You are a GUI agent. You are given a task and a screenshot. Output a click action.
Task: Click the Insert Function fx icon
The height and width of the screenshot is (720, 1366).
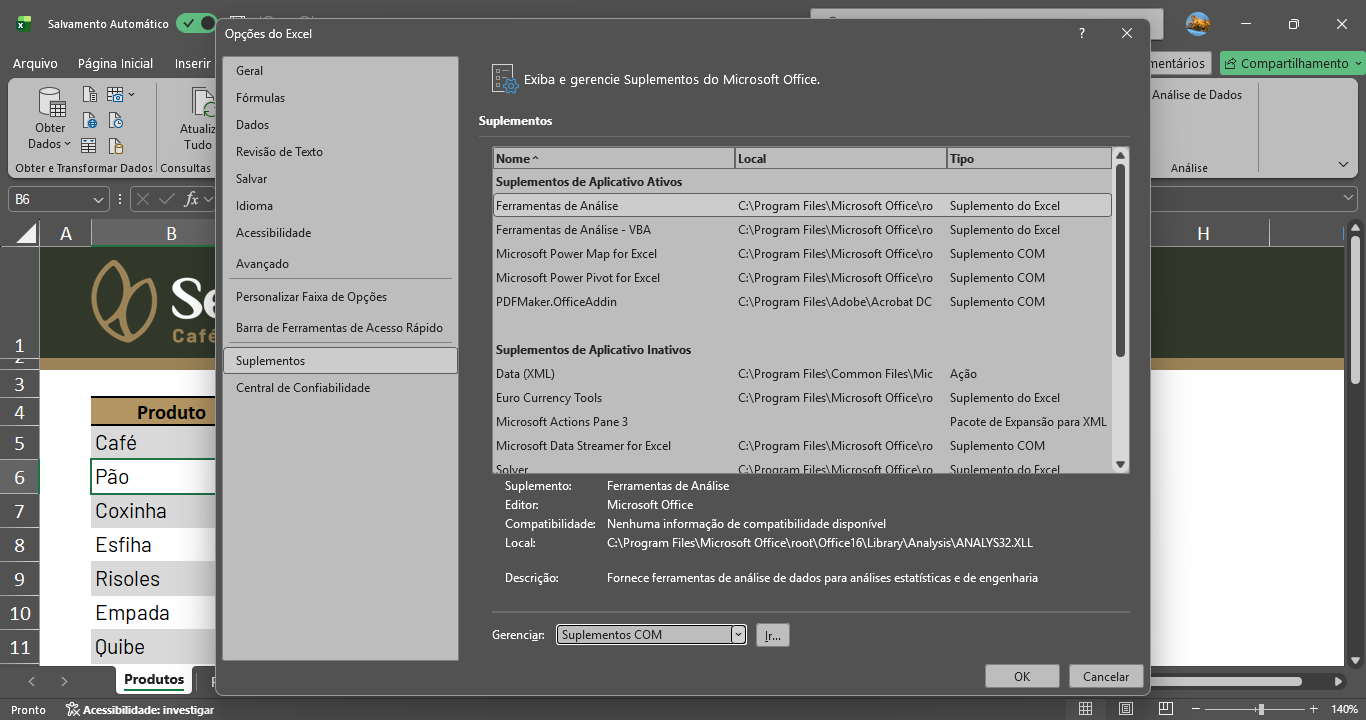[x=191, y=199]
